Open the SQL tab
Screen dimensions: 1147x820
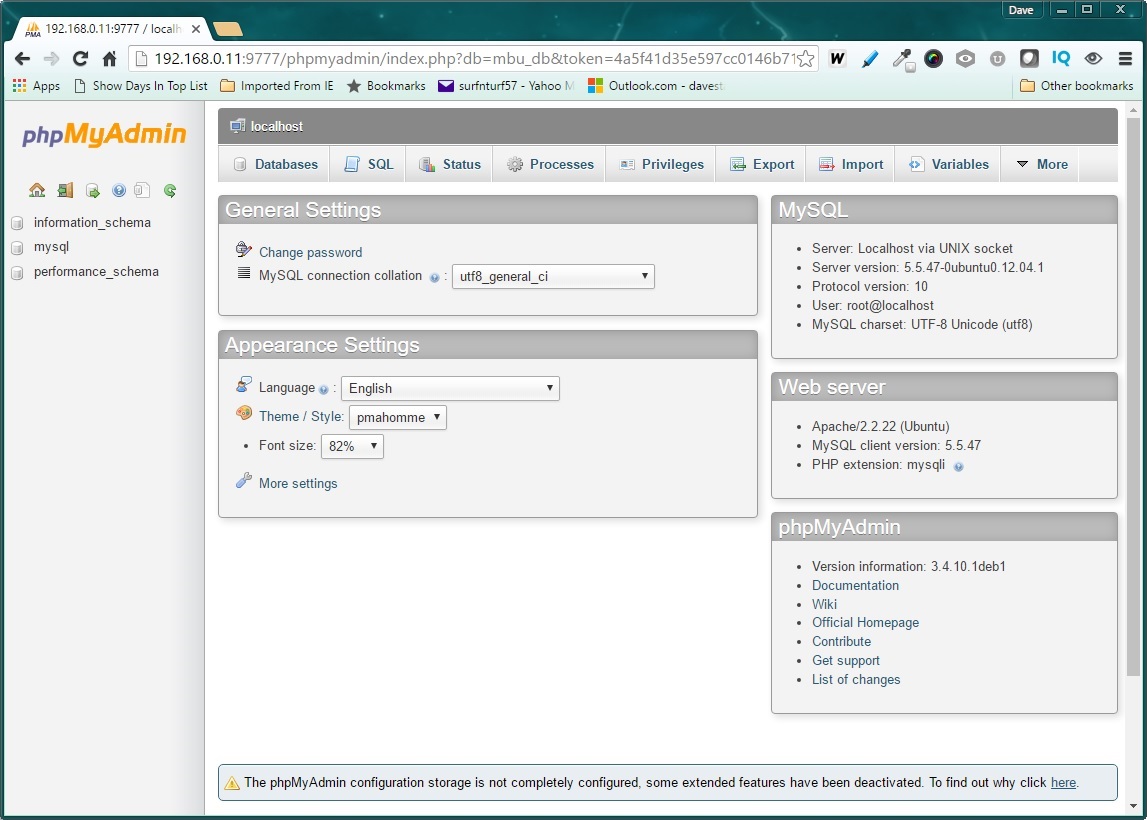click(x=369, y=165)
